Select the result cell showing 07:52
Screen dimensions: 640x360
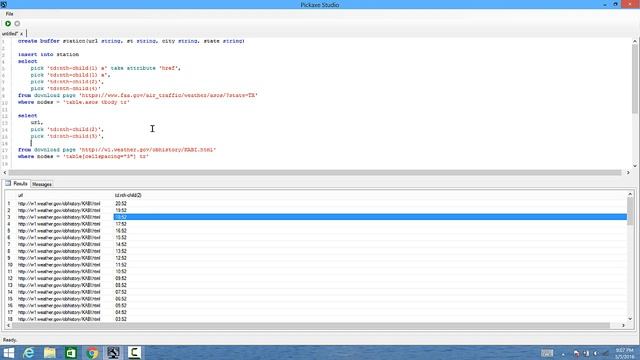pos(370,292)
